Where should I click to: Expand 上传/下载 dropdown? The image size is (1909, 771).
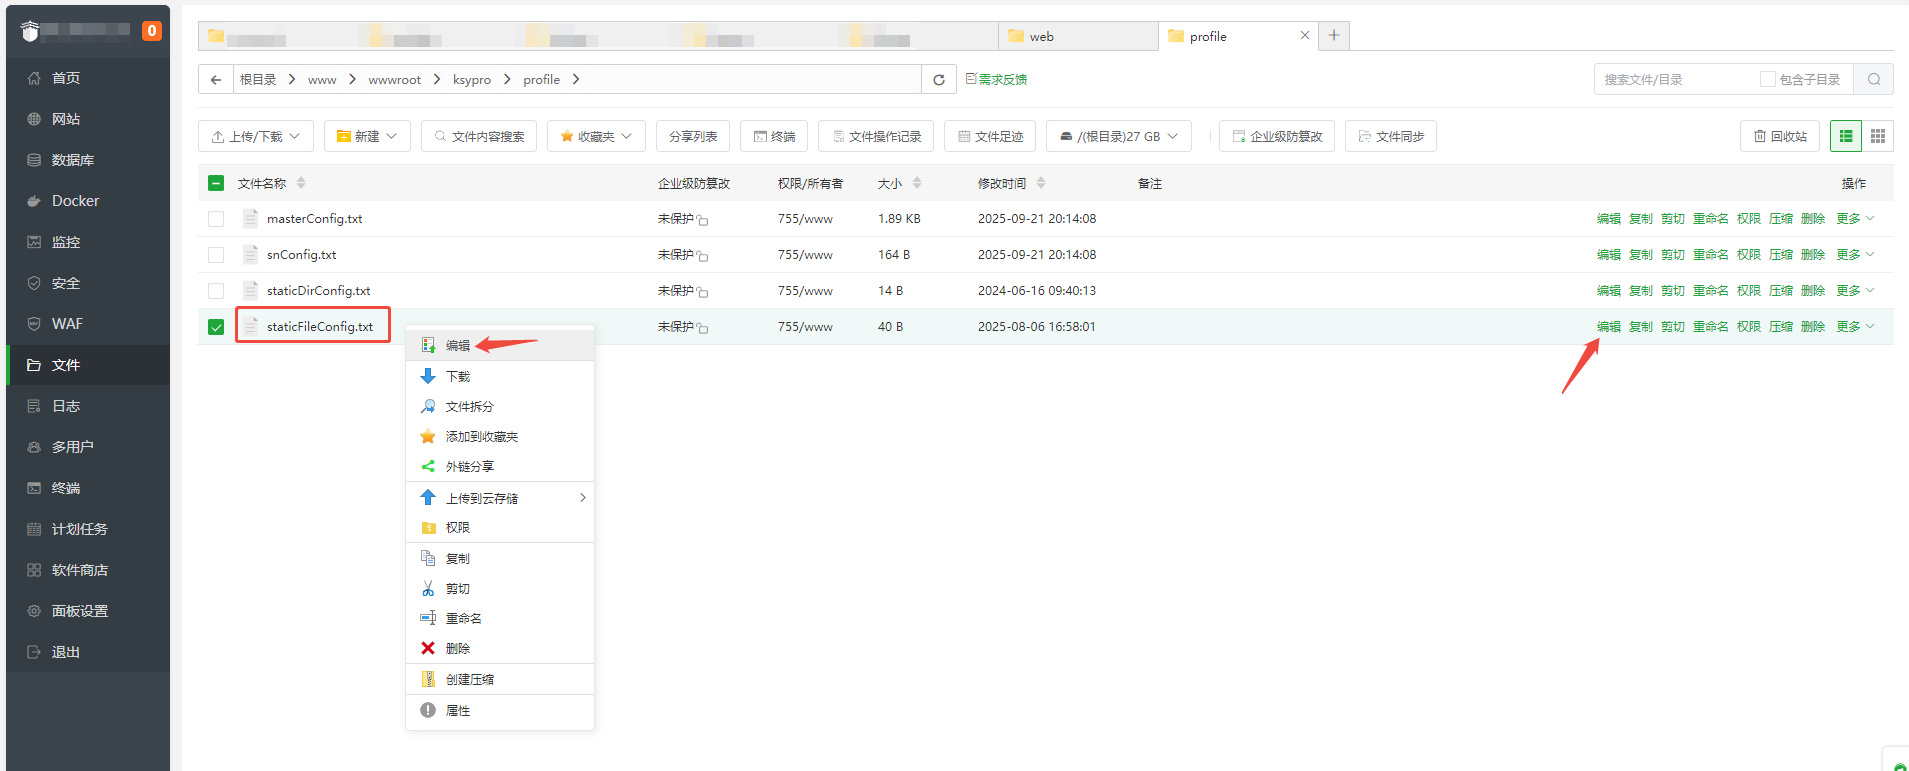[x=256, y=136]
